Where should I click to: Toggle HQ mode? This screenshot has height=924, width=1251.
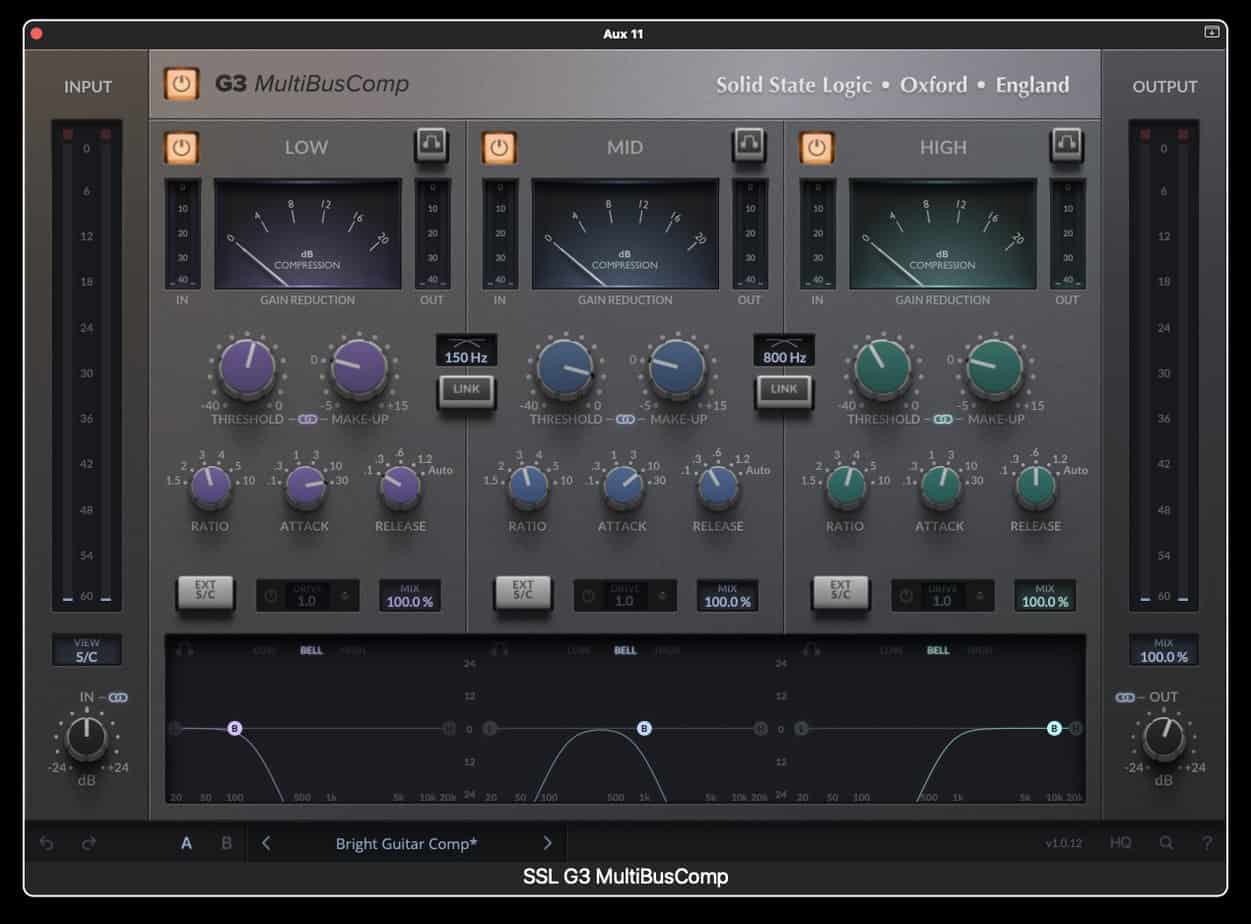pyautogui.click(x=1120, y=843)
